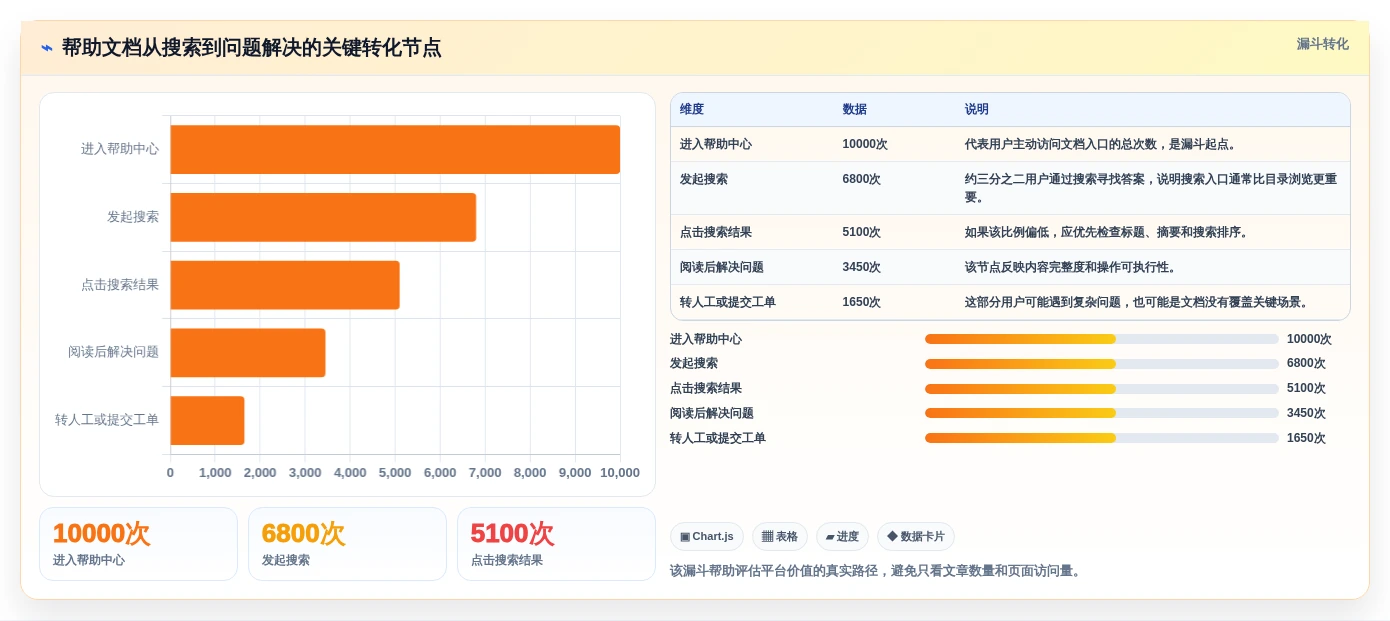1390x621 pixels.
Task: Click the 转人工或提交工单 chart axis label
Action: pos(107,420)
